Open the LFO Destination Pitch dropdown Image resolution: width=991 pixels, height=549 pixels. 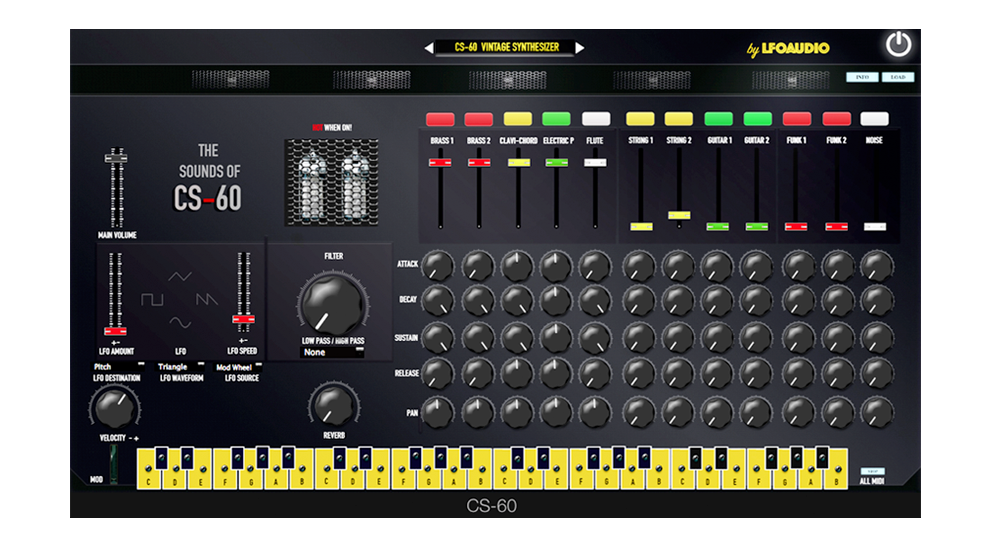(118, 366)
